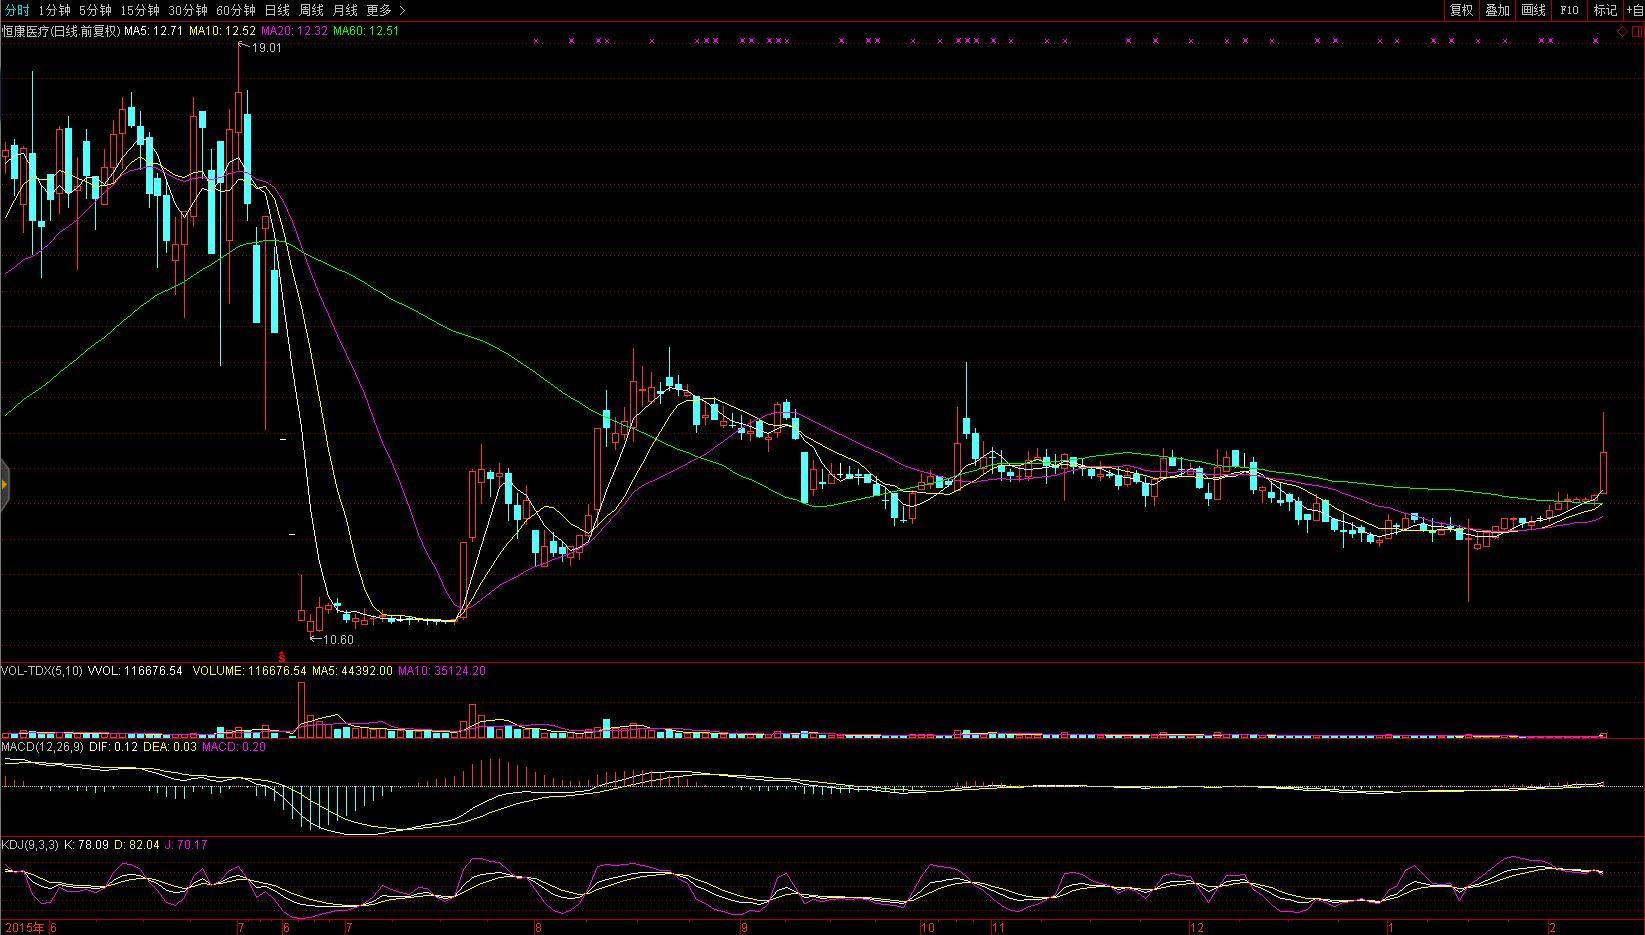Image resolution: width=1645 pixels, height=935 pixels.
Task: Click the red window-layout icon at top right
Action: click(1636, 32)
